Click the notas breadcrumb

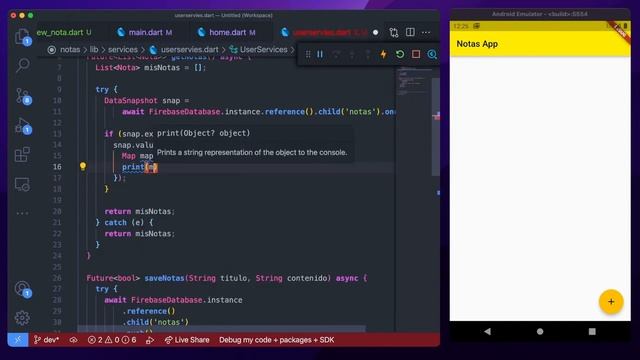tap(70, 49)
